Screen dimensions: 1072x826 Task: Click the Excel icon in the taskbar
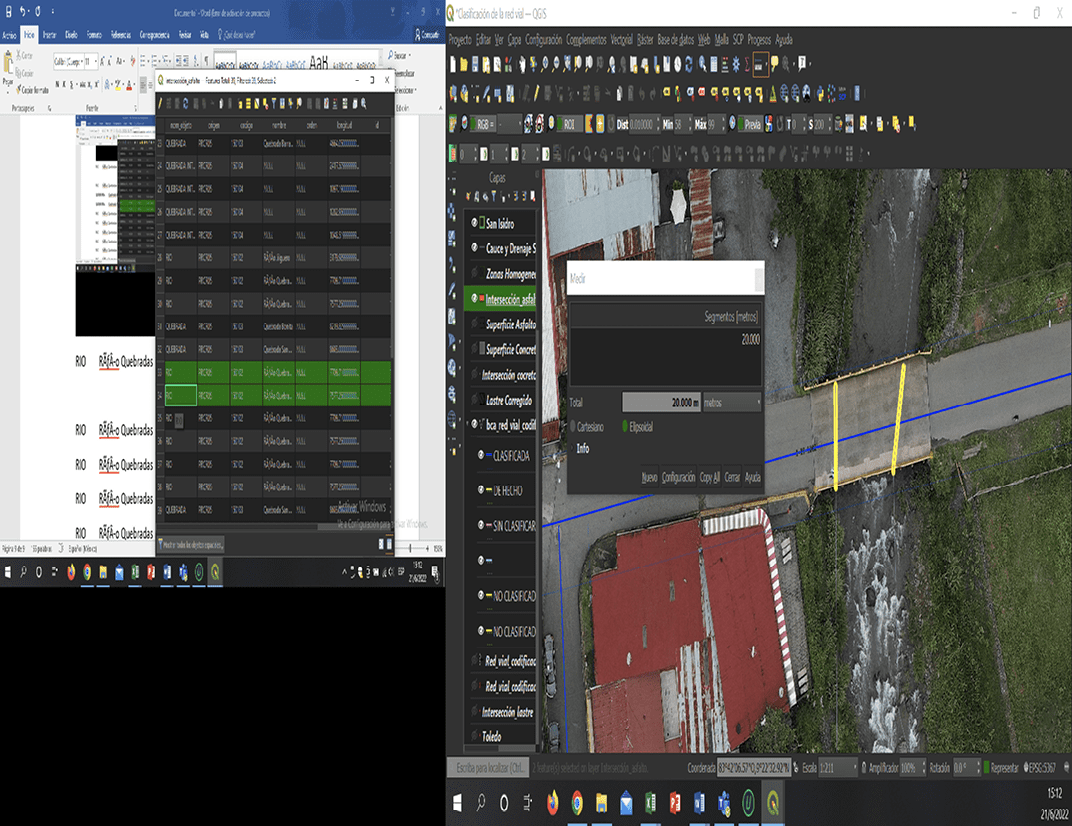(x=649, y=803)
